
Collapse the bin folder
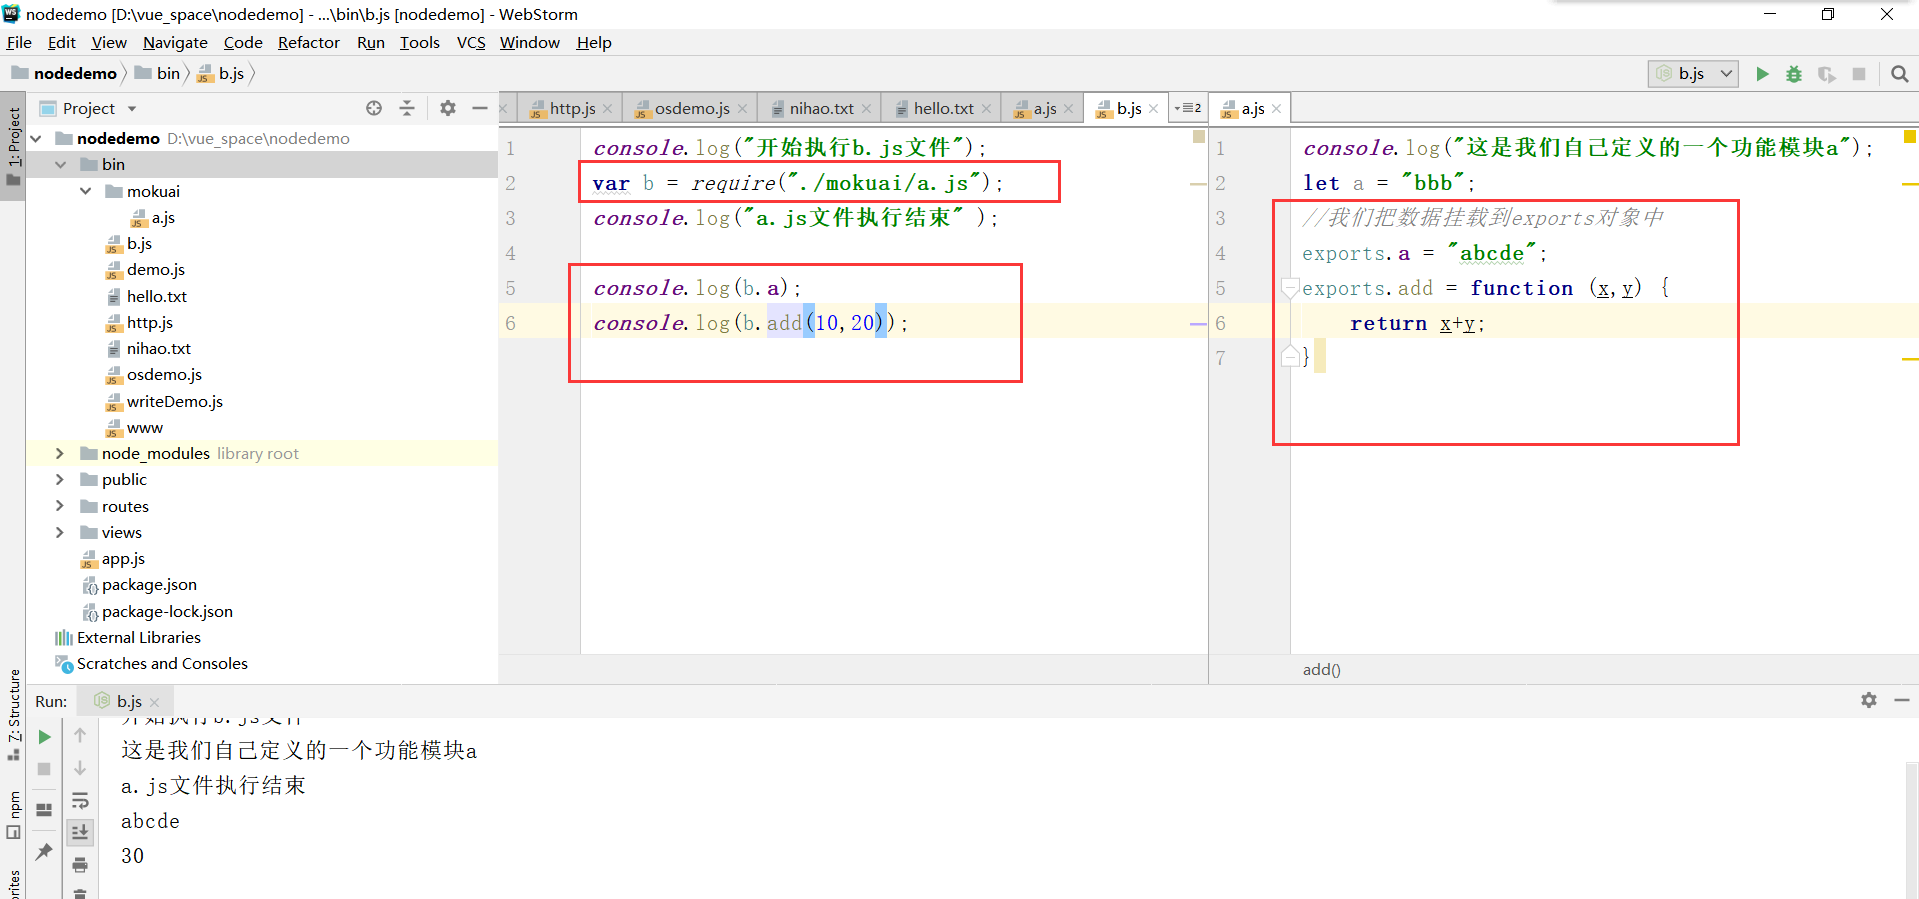[x=61, y=165]
